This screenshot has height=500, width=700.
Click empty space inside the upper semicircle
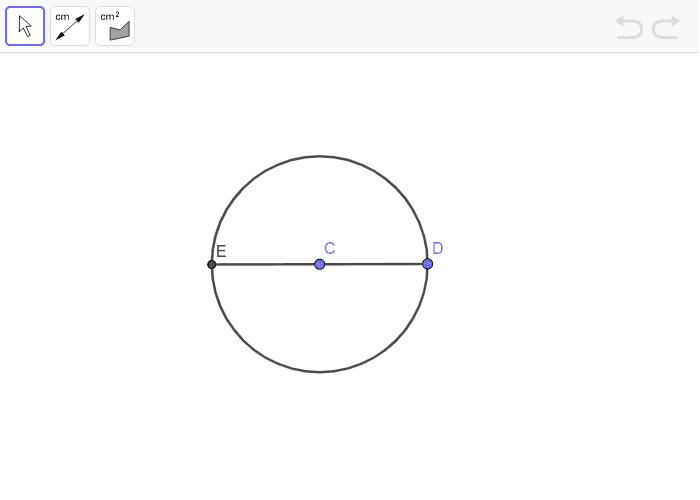coord(320,205)
